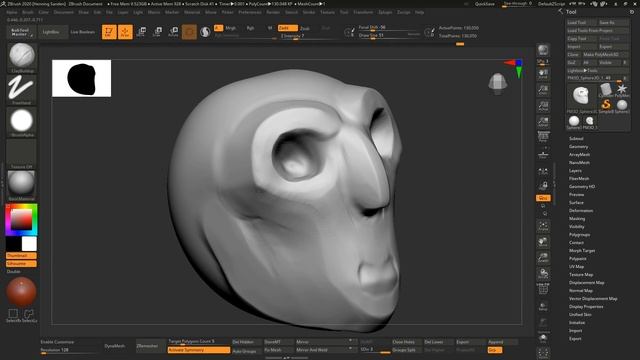Click the DynaMesh button
Screen dimensions: 640x360
click(115, 346)
